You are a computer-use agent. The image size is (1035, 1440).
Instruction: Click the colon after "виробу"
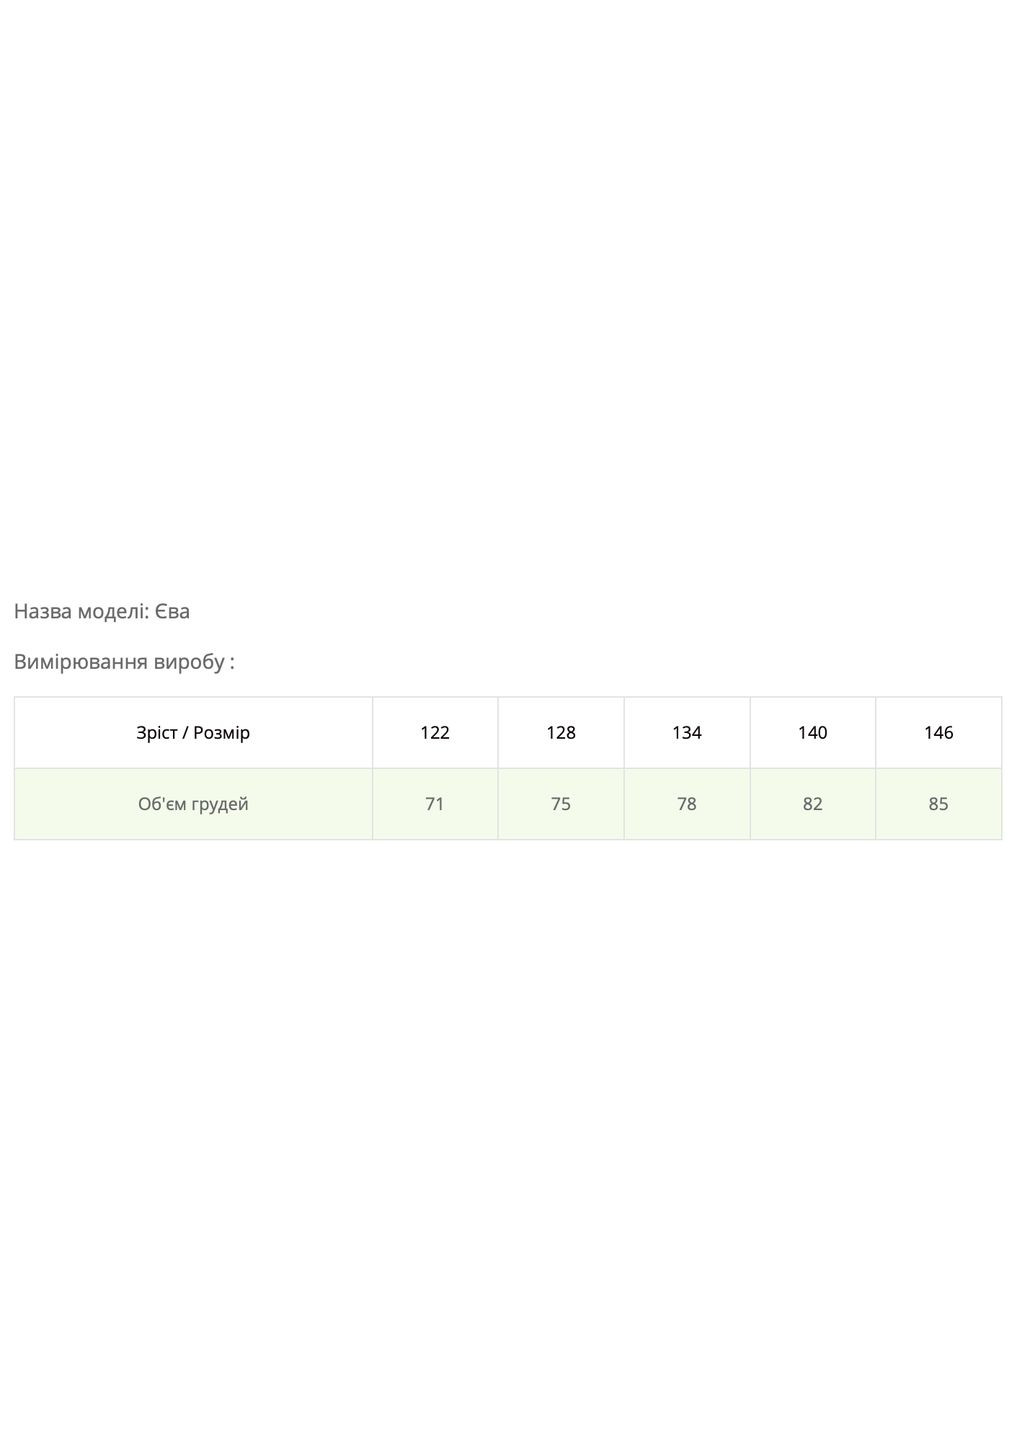click(x=232, y=663)
